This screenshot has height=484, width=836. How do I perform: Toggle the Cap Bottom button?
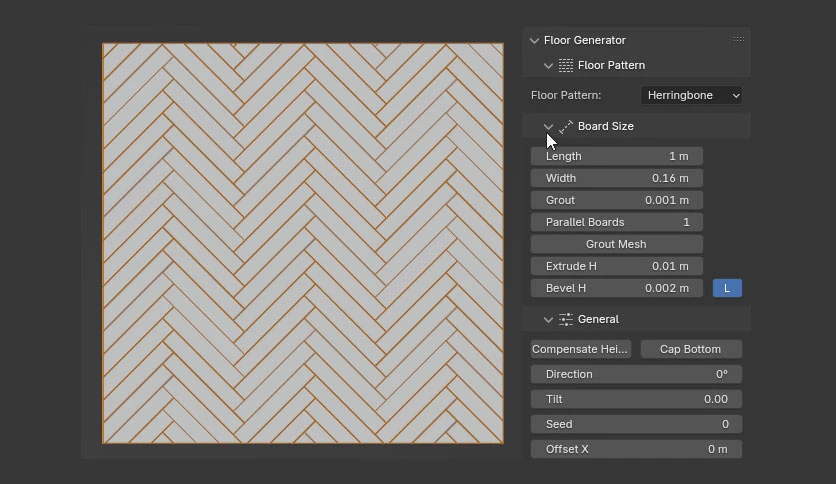[691, 349]
